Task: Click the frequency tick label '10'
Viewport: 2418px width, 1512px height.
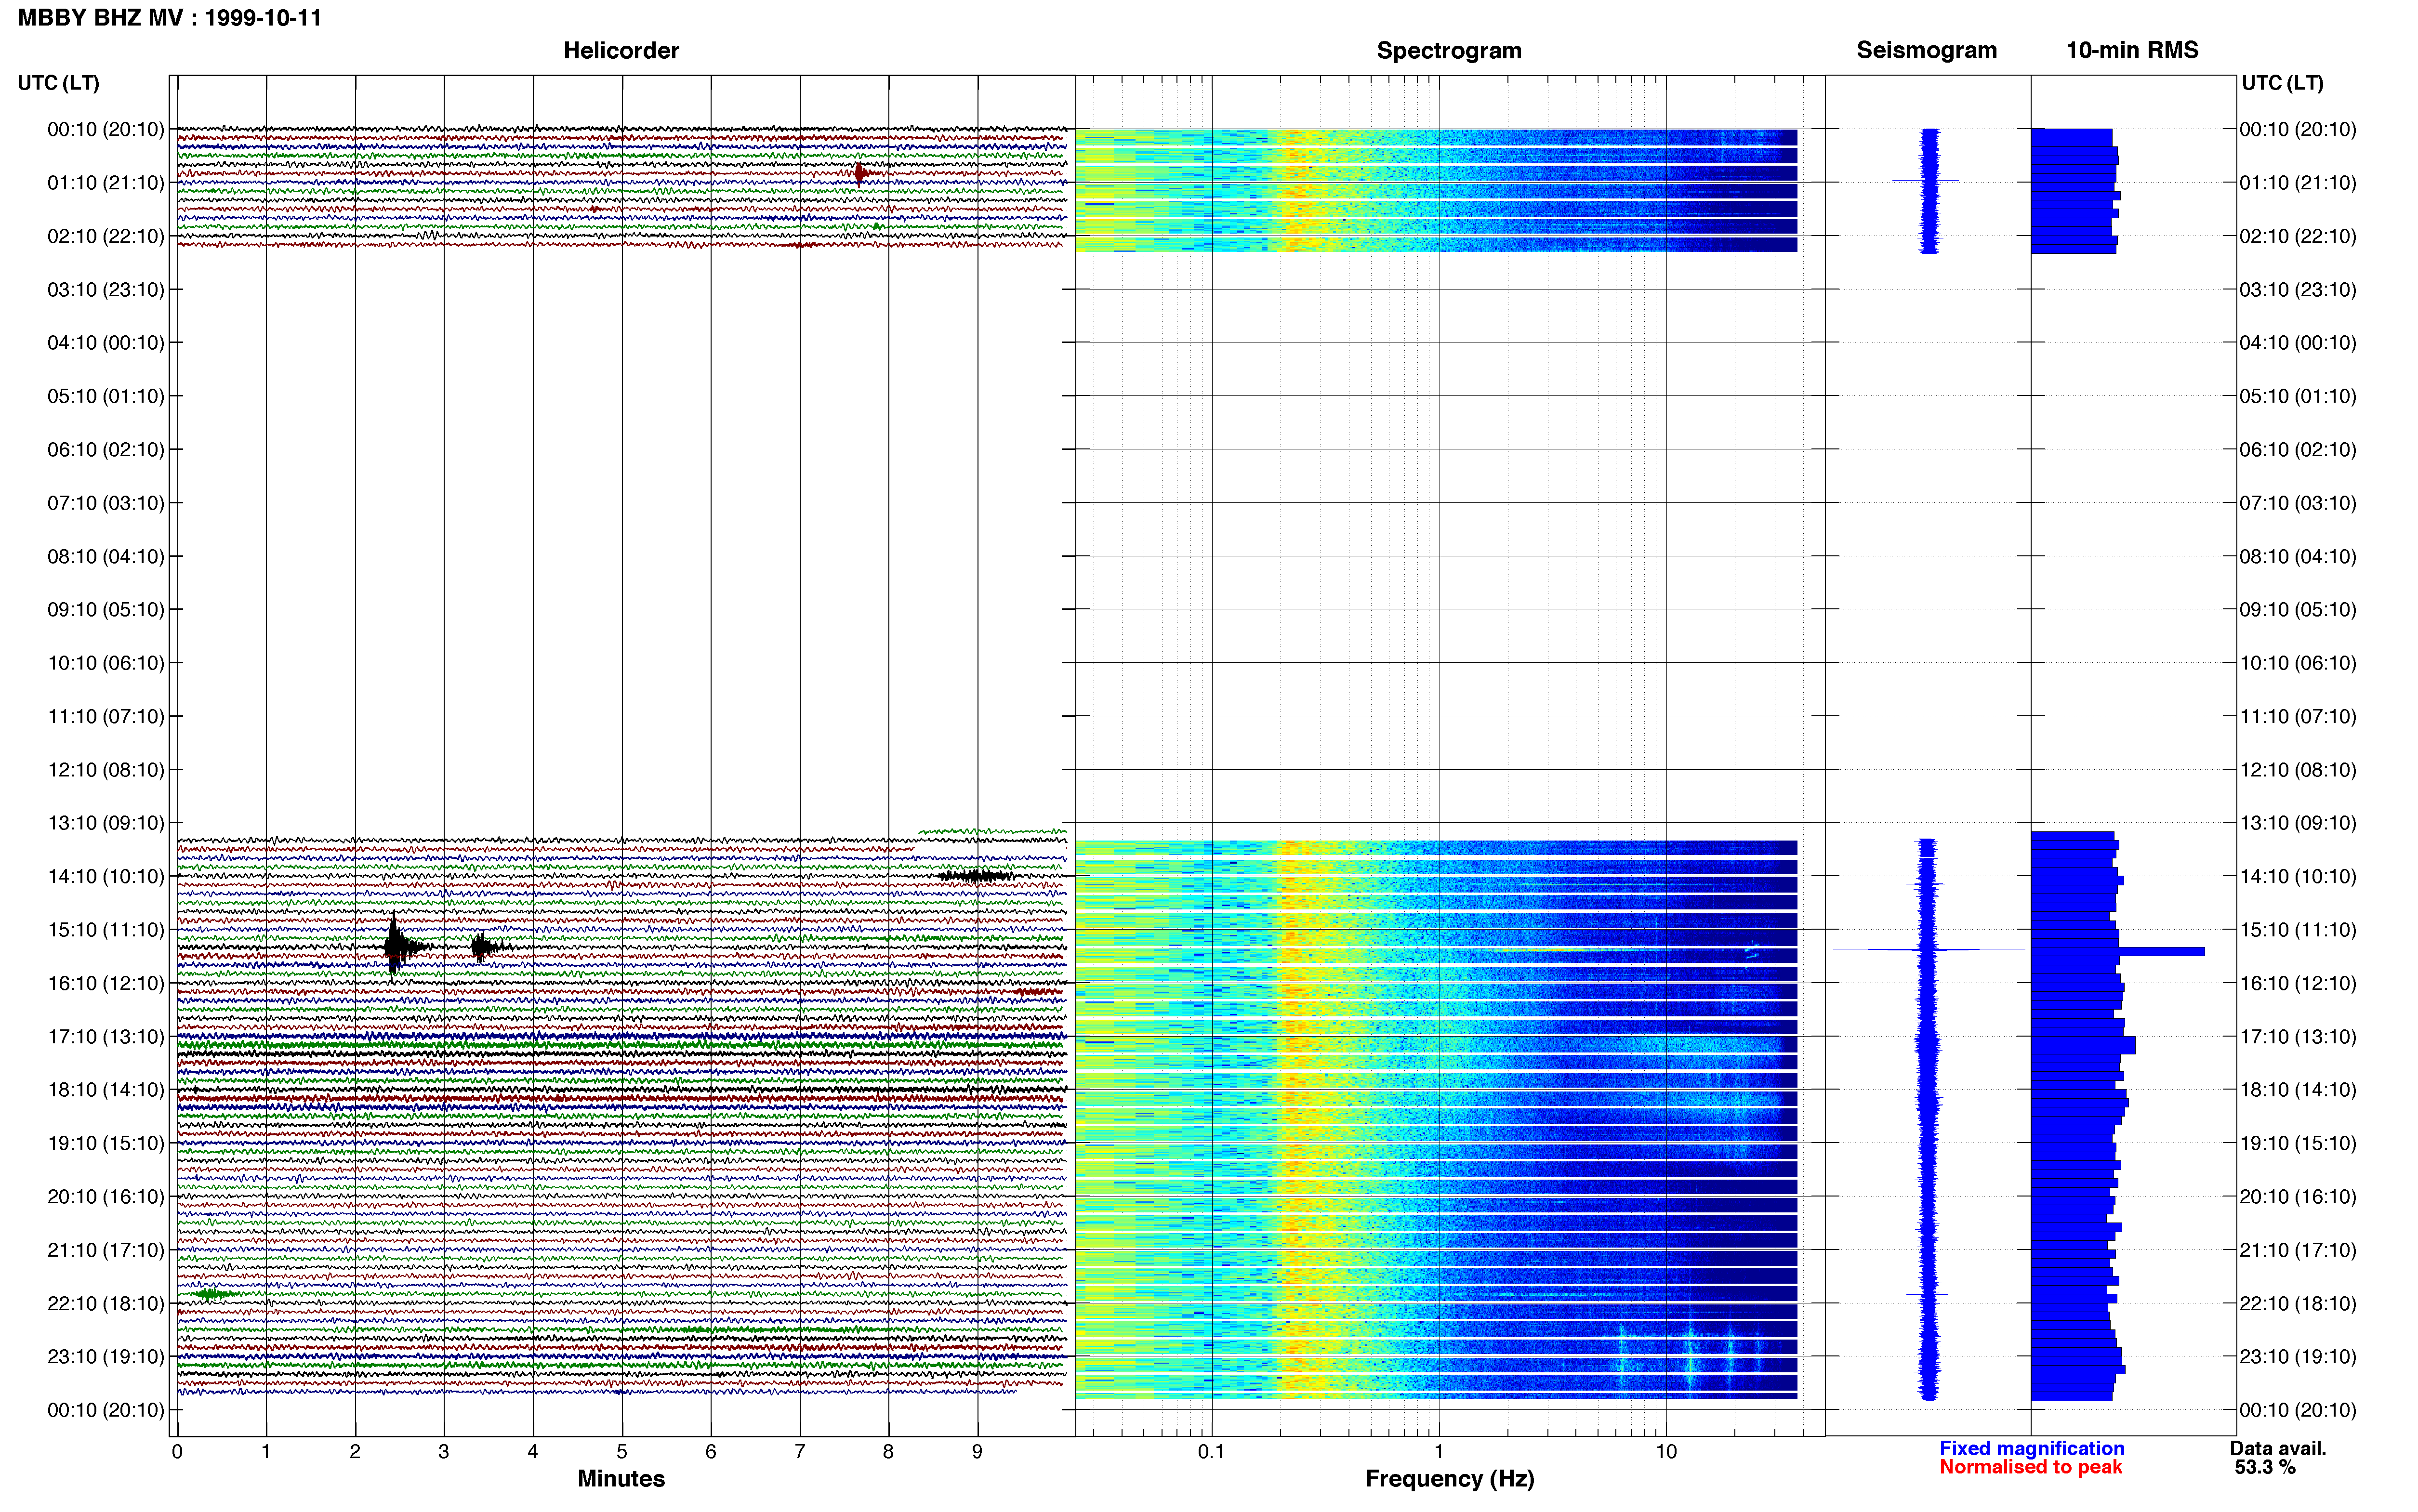Action: pos(1665,1452)
